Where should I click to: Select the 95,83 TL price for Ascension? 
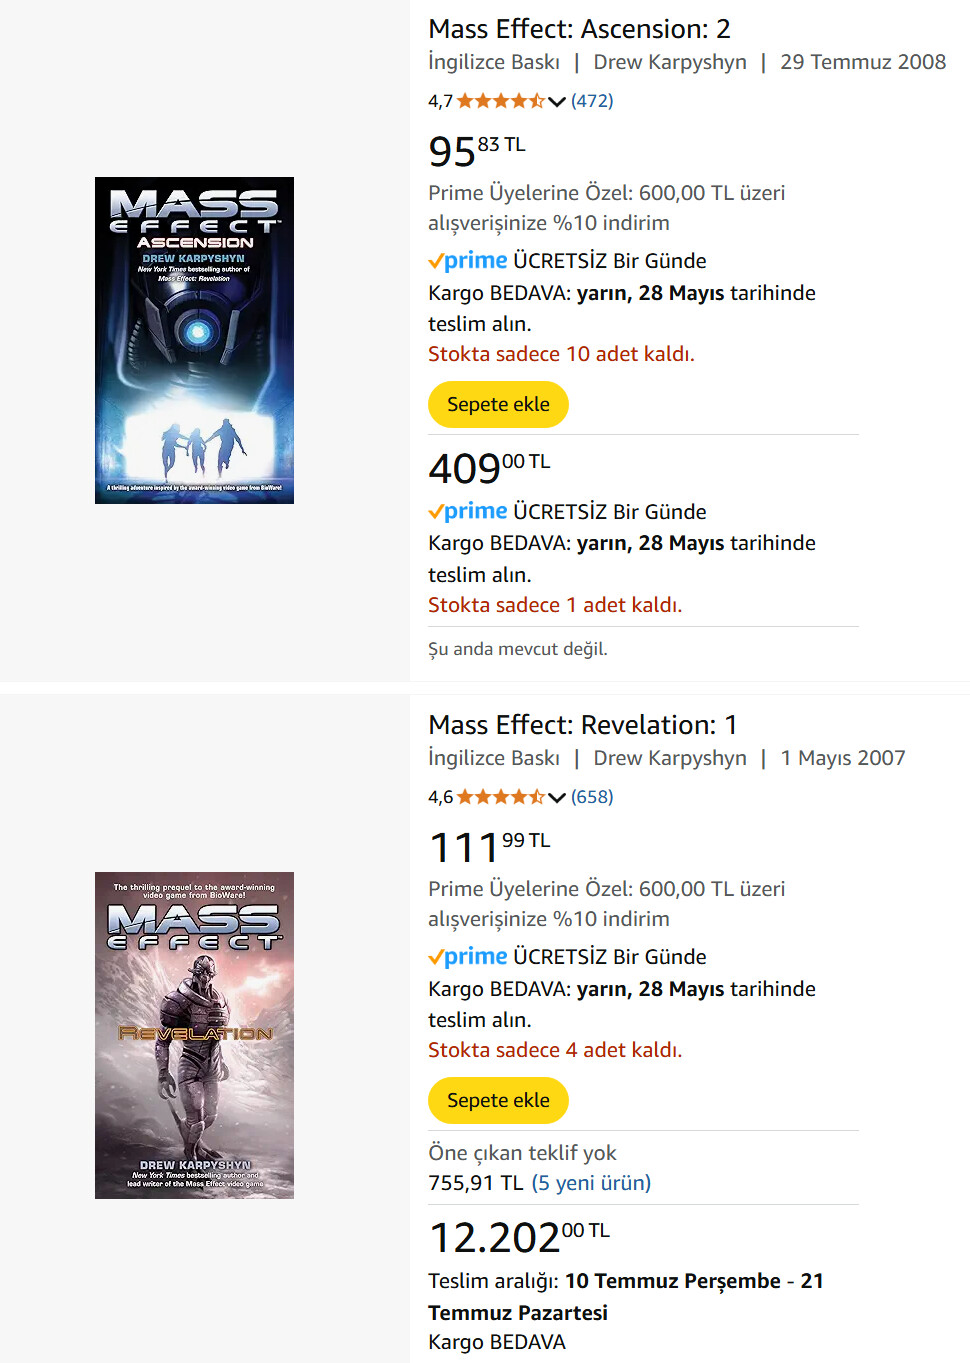click(476, 151)
